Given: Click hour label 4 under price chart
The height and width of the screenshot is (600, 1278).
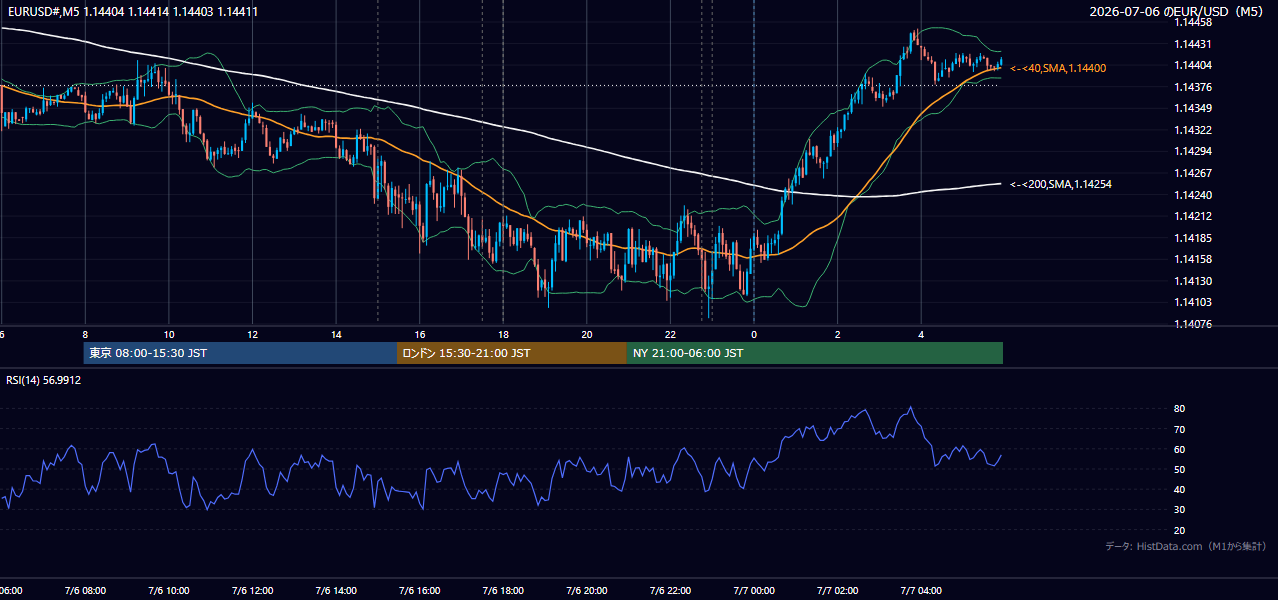Looking at the screenshot, I should [921, 334].
